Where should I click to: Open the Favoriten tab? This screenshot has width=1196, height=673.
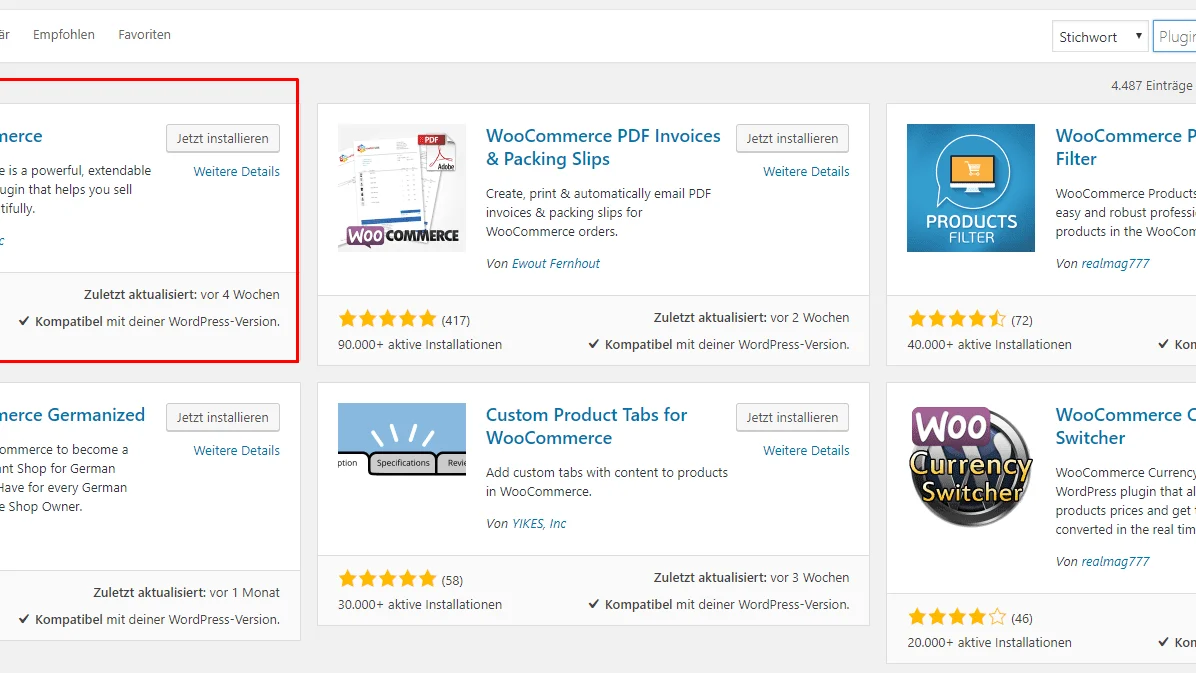point(144,34)
